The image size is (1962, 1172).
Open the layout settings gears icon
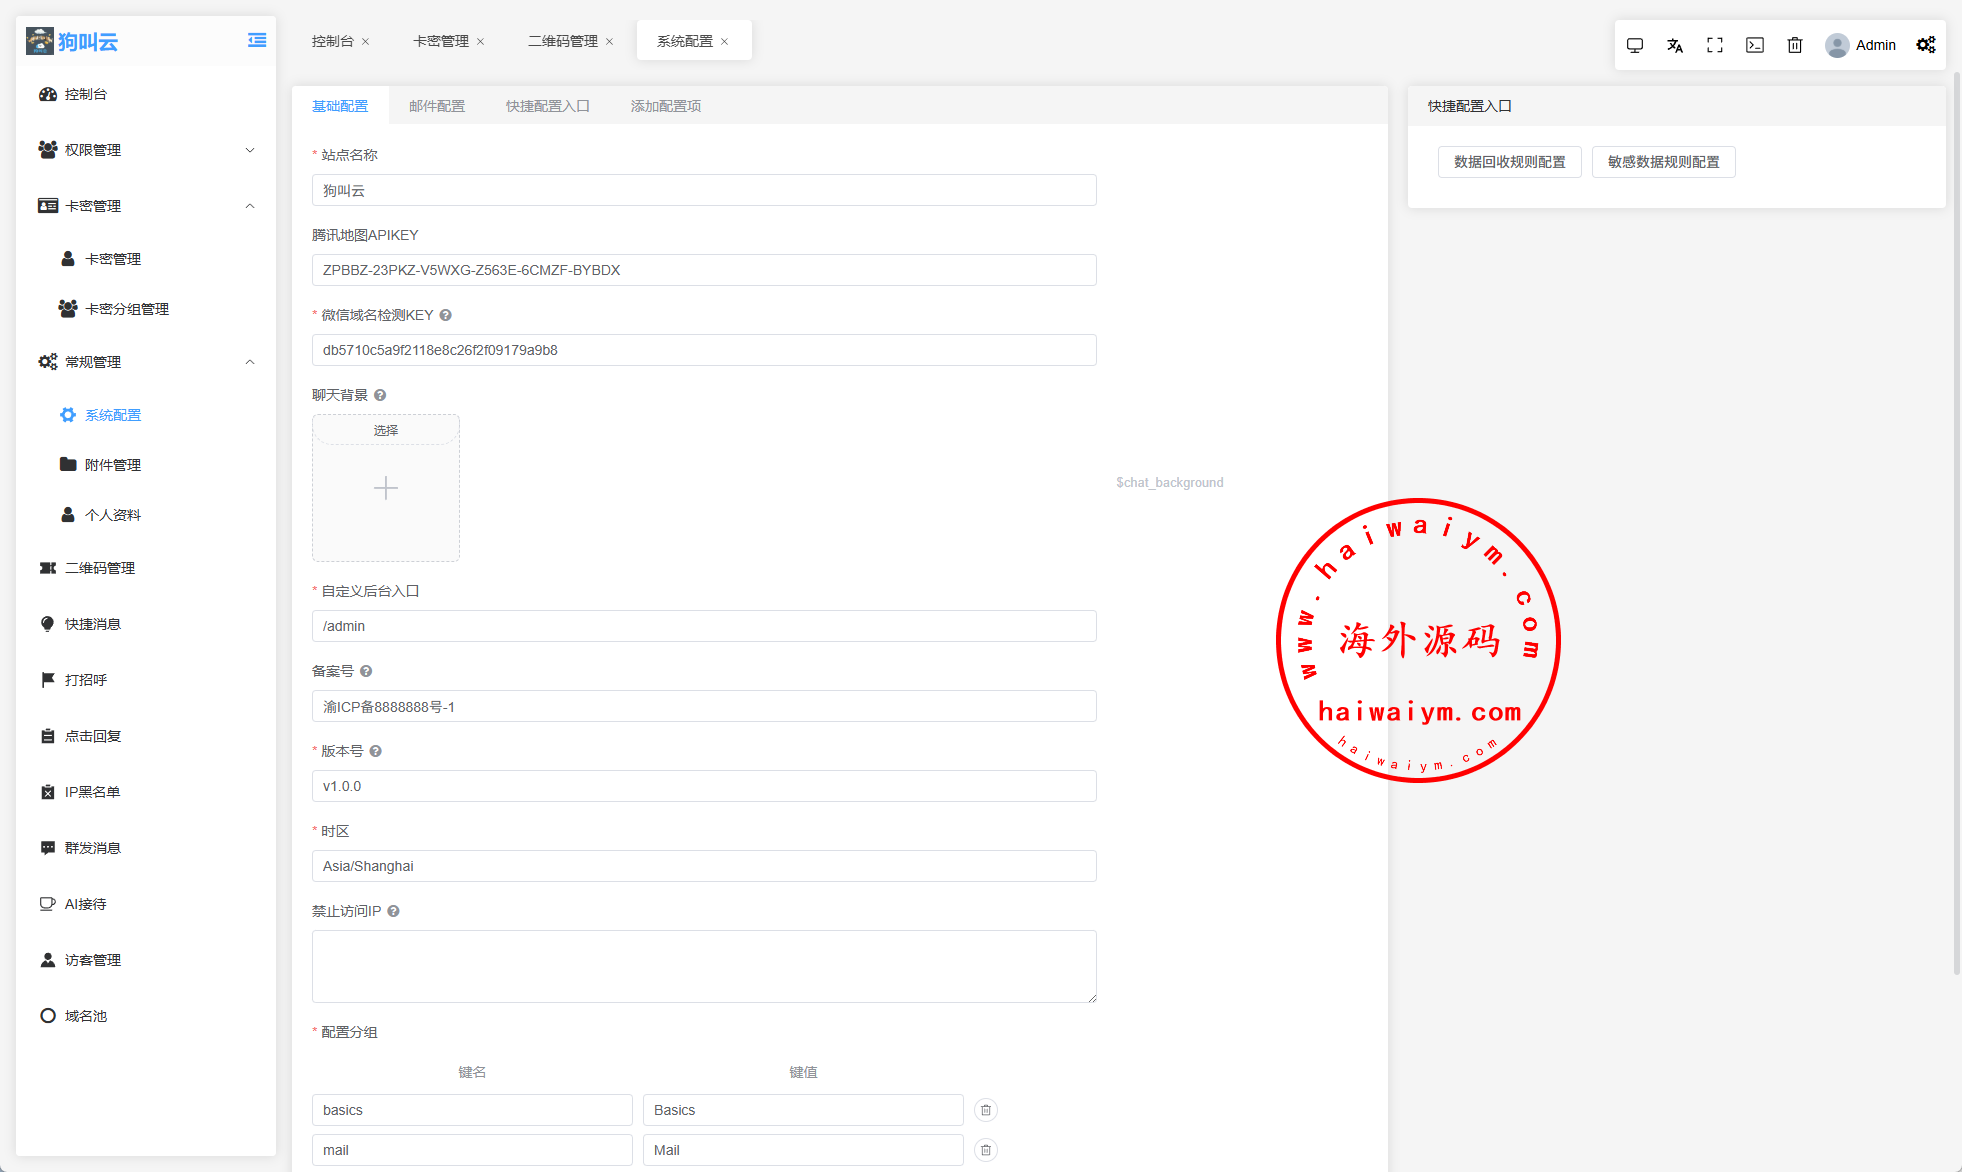point(1926,45)
